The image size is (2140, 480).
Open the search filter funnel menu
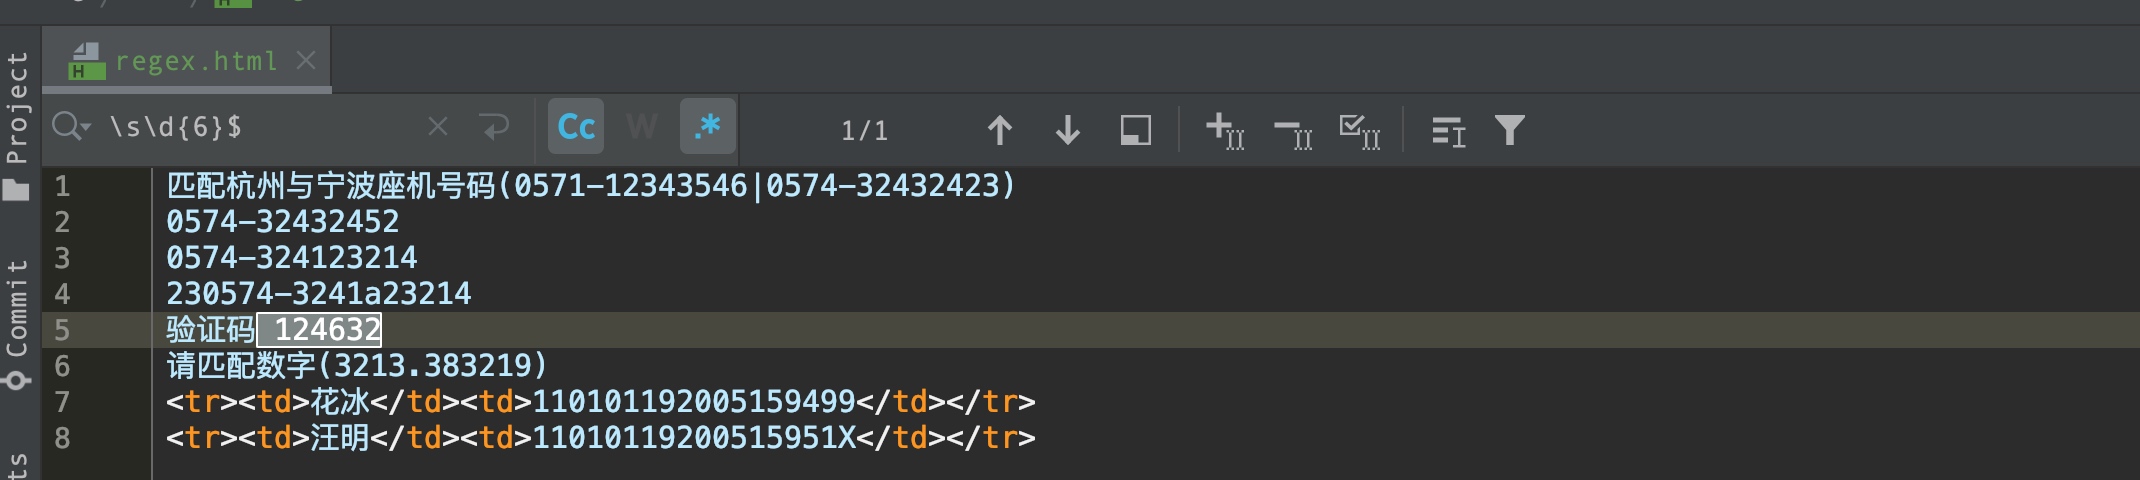pos(1509,130)
